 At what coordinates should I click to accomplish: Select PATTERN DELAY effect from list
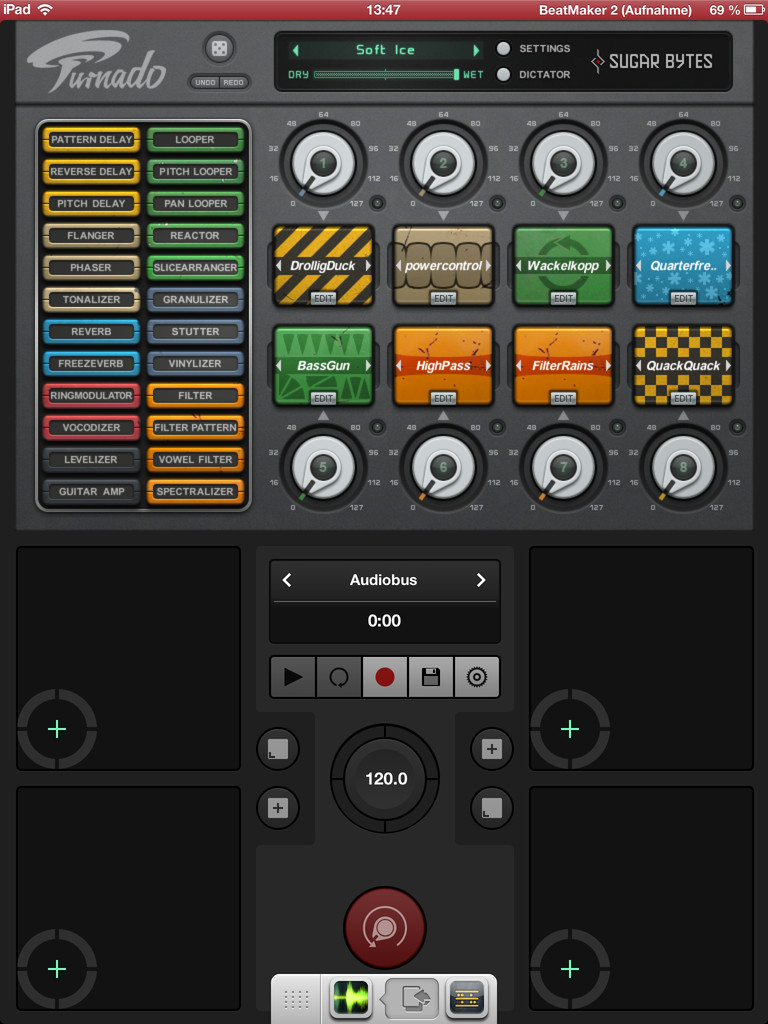click(91, 139)
